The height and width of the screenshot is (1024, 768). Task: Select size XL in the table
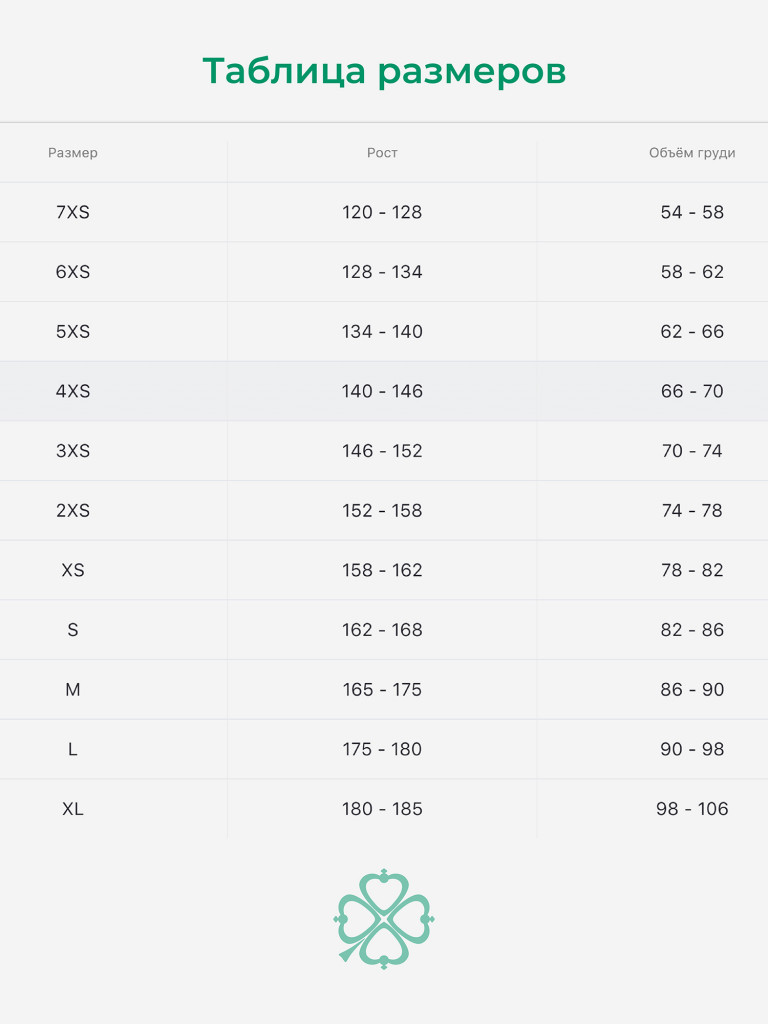click(73, 809)
